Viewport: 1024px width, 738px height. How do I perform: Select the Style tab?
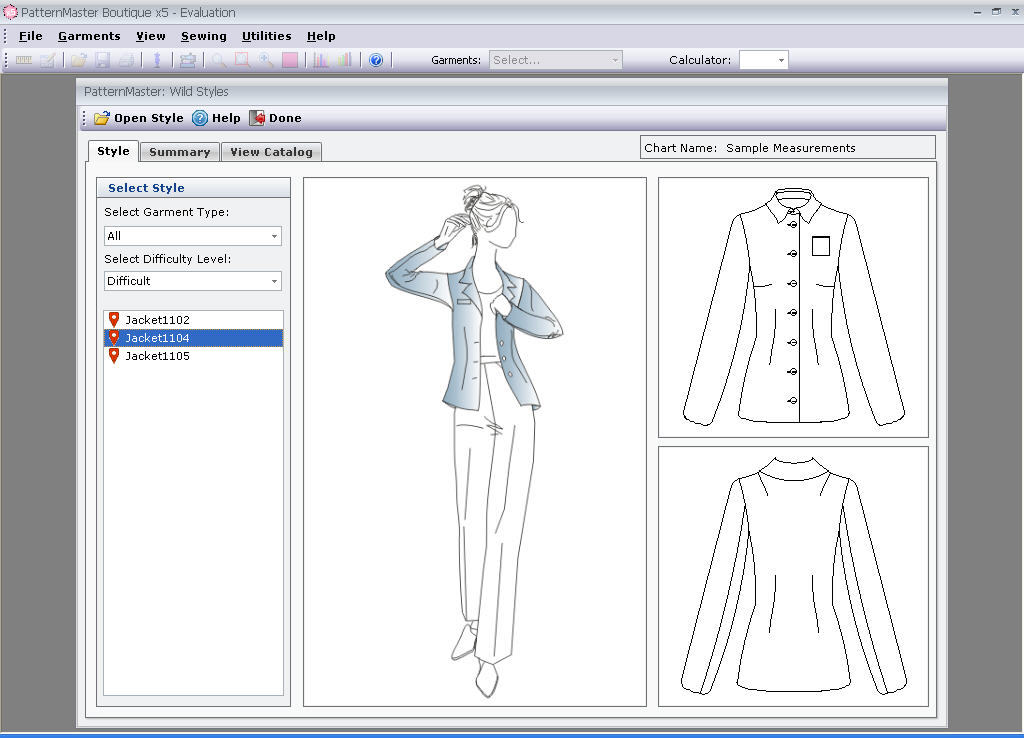click(x=113, y=151)
